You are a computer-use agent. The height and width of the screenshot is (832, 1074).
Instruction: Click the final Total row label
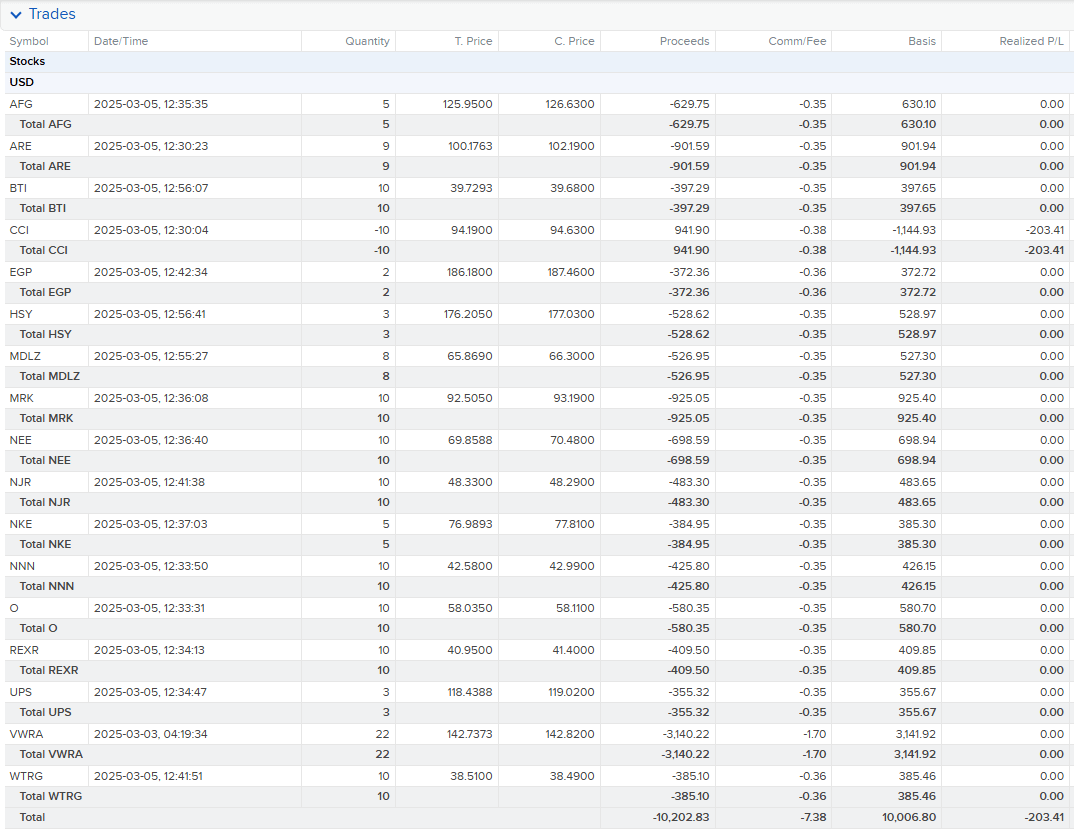coord(32,817)
